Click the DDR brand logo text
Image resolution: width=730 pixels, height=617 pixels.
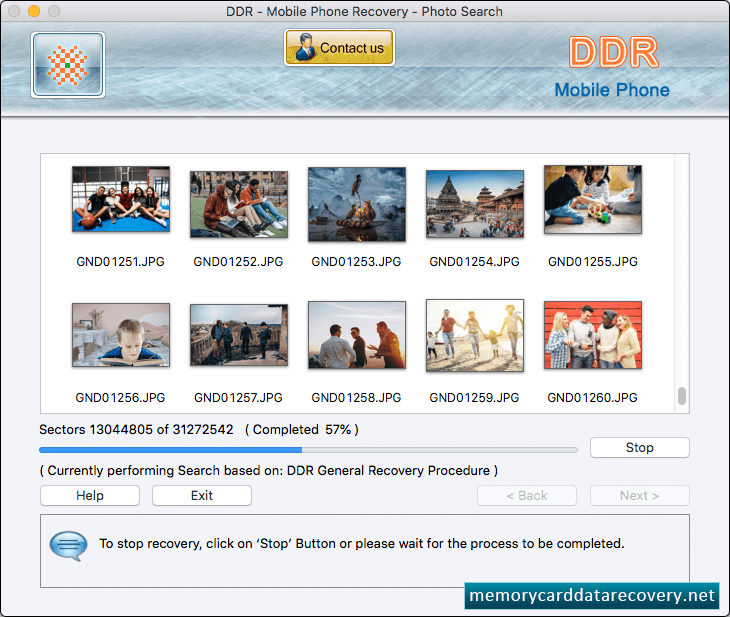614,52
